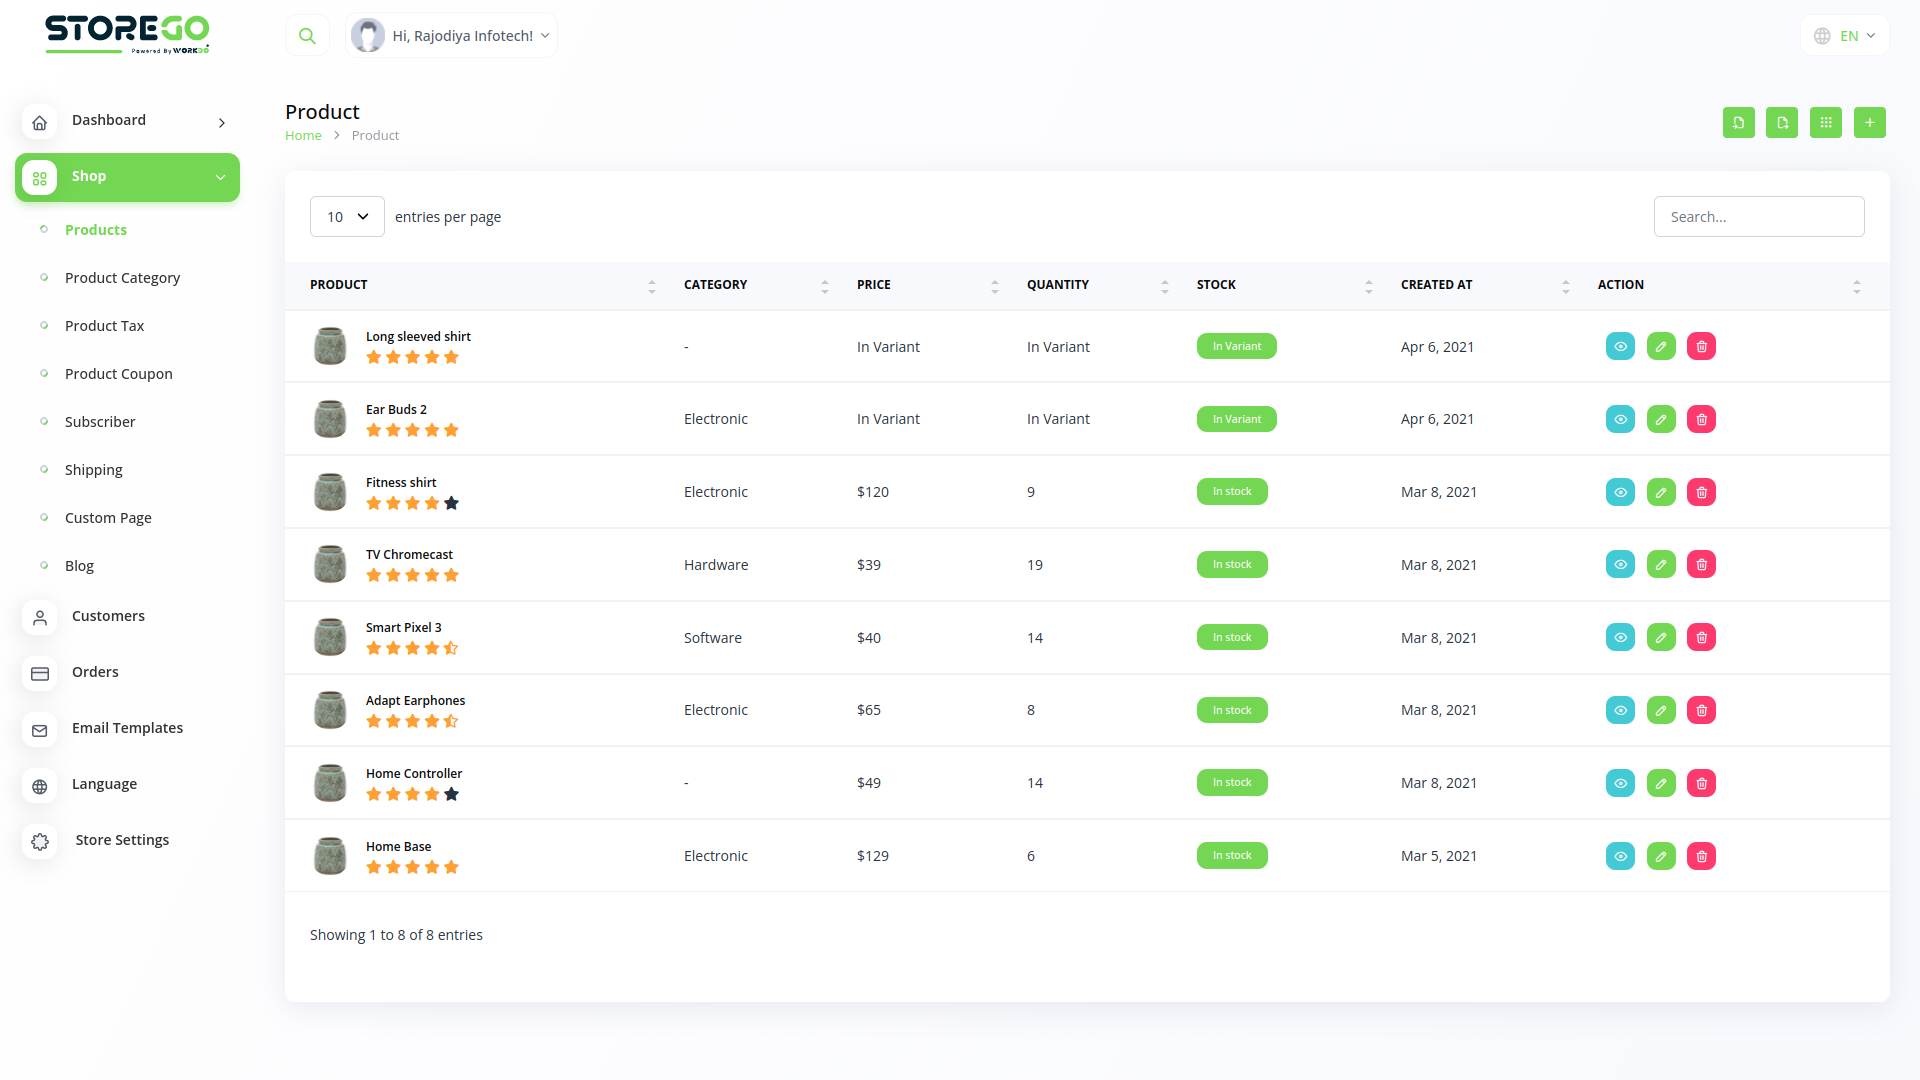Open the entries per page dropdown

347,217
